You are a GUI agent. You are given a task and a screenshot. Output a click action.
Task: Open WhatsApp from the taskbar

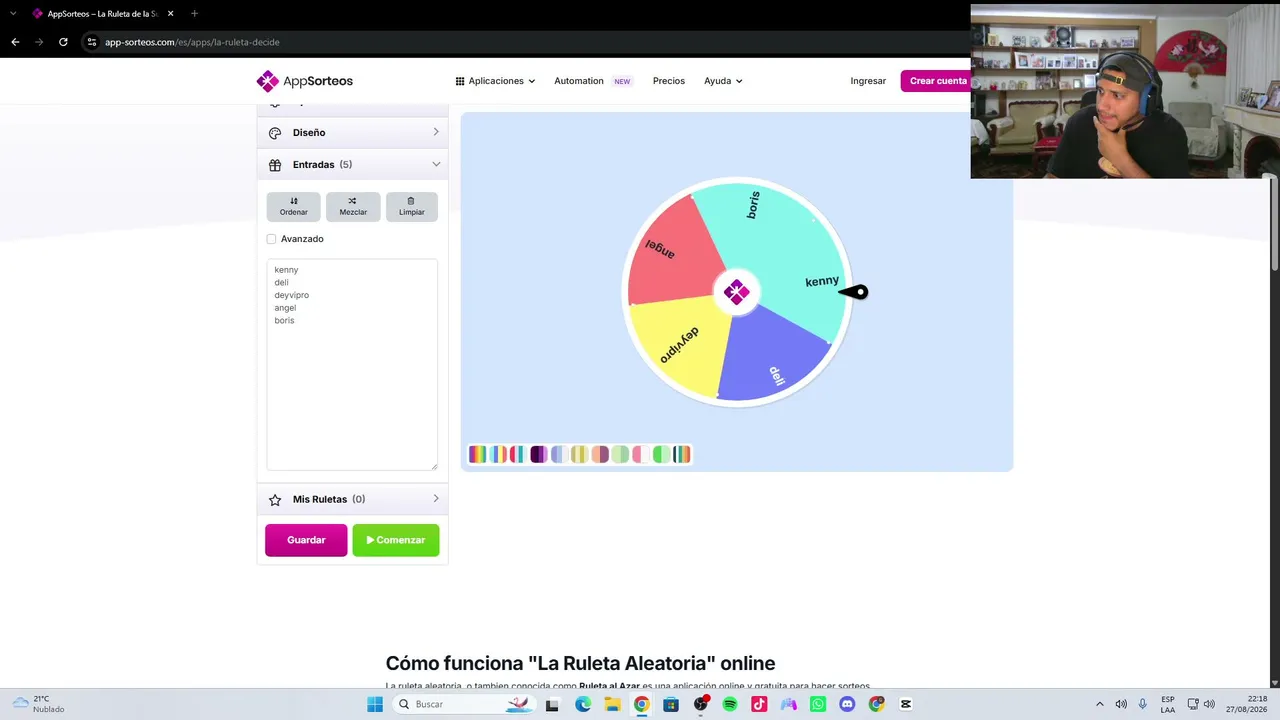[x=818, y=704]
